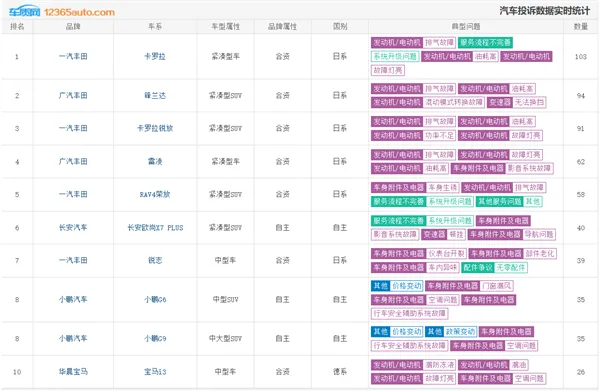Select the 长安欧尚X7 PLUS series link

coord(155,228)
